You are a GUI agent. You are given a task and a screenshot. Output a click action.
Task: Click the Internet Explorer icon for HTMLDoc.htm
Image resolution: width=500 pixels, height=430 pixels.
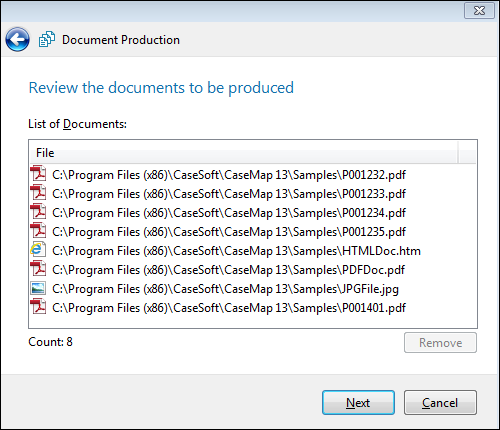click(38, 250)
